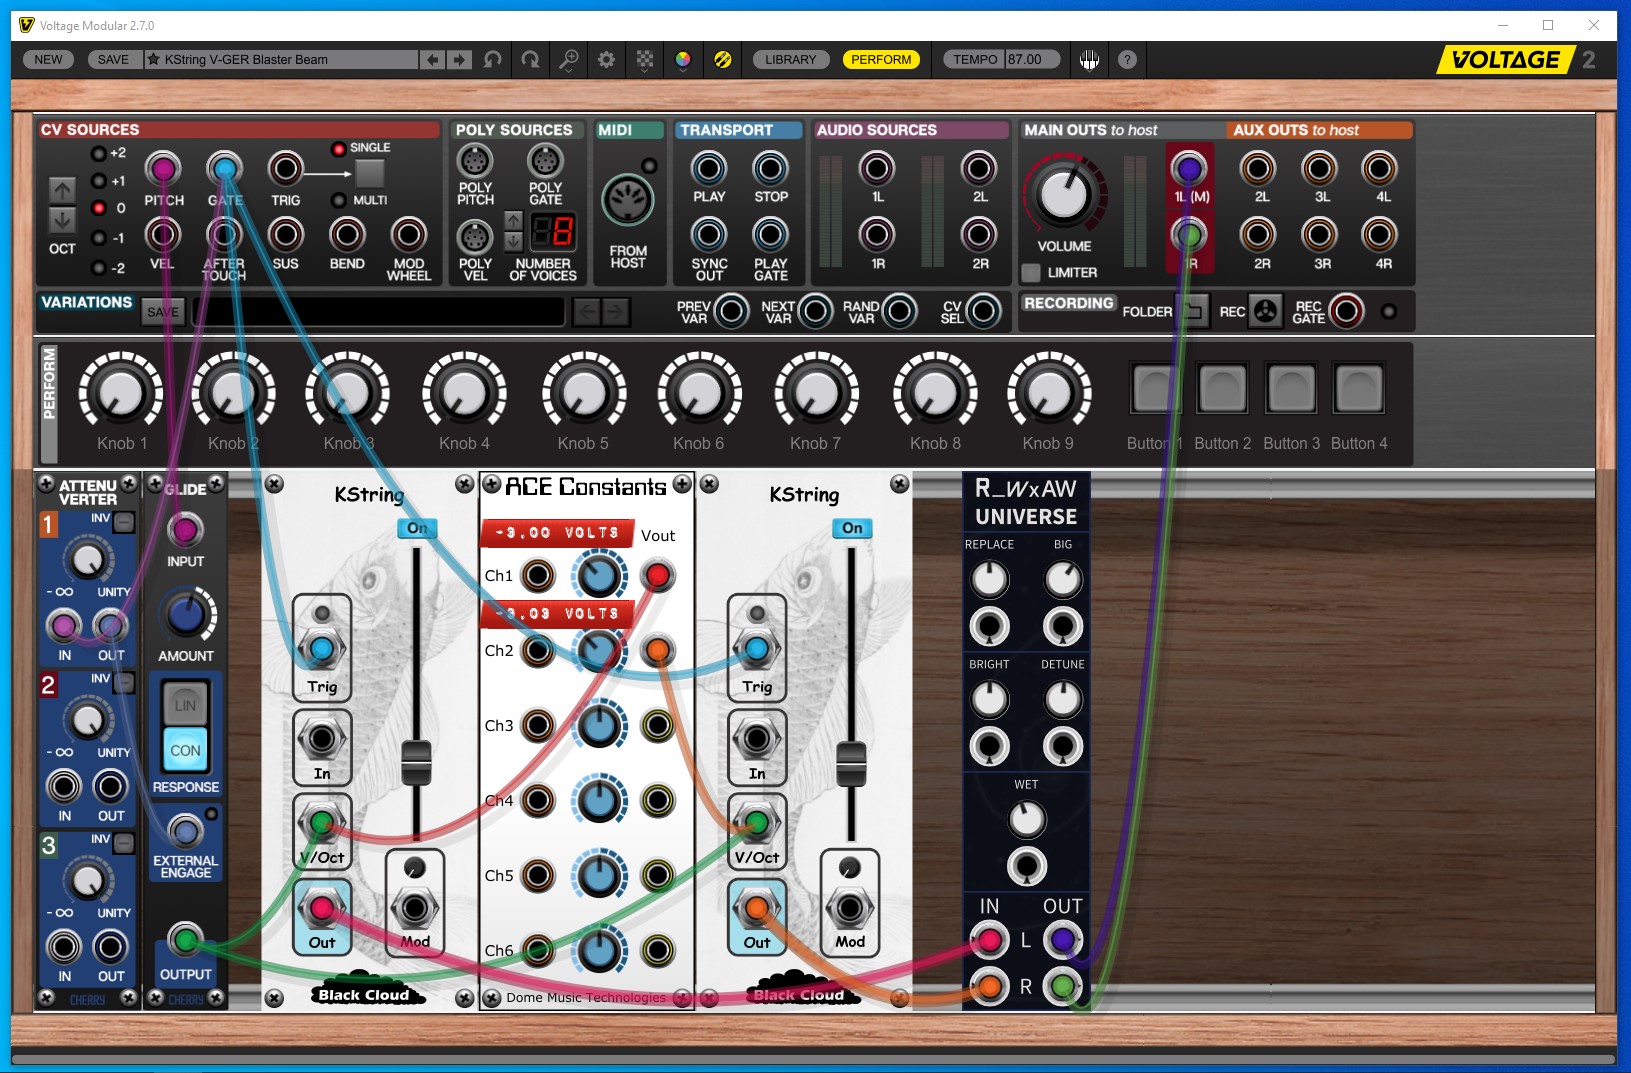Image resolution: width=1631 pixels, height=1073 pixels.
Task: Click the TRIG jack in CV Sources
Action: 285,168
